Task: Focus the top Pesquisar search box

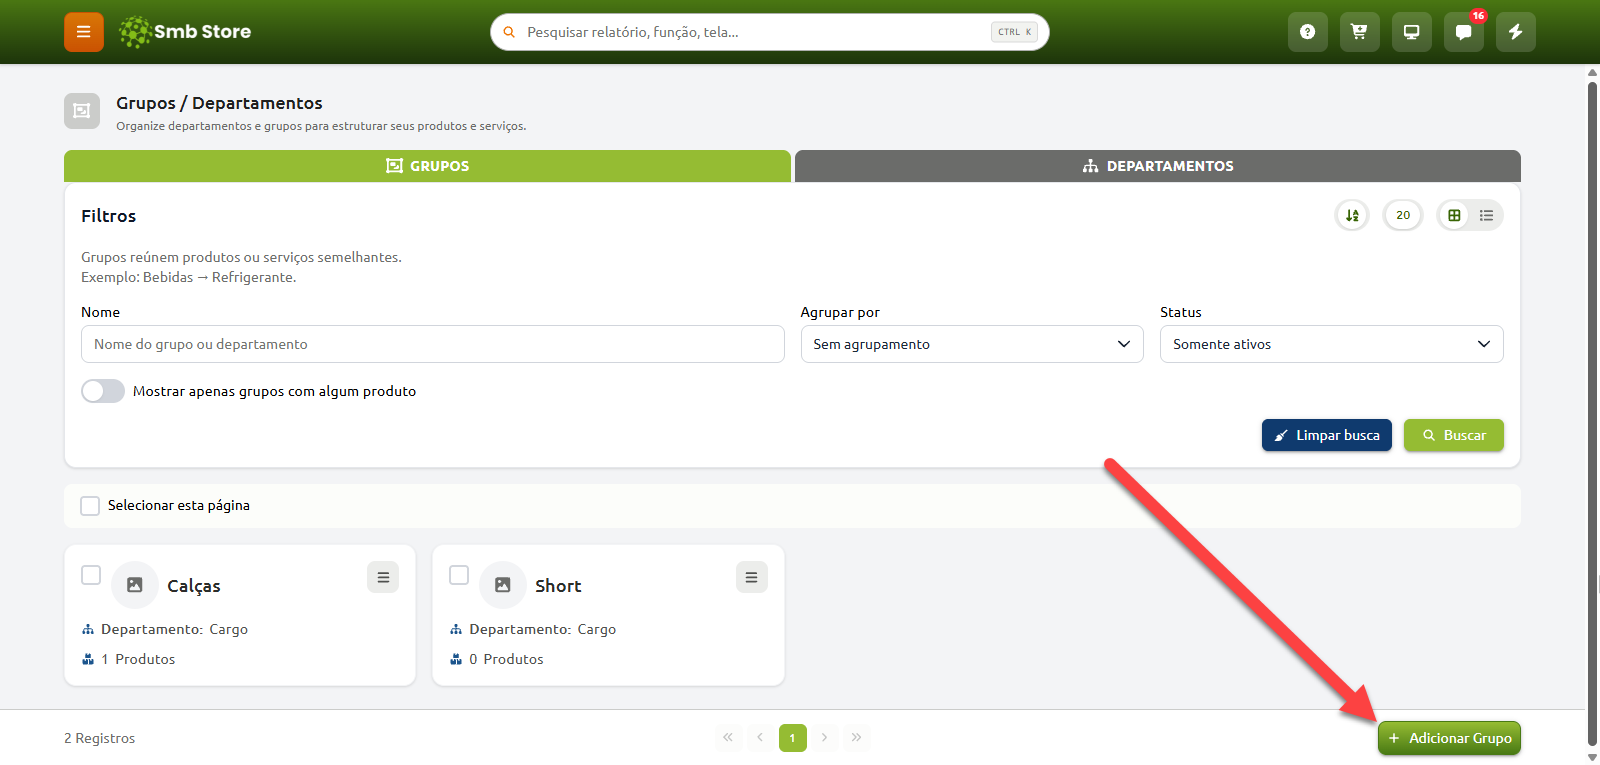Action: point(770,32)
